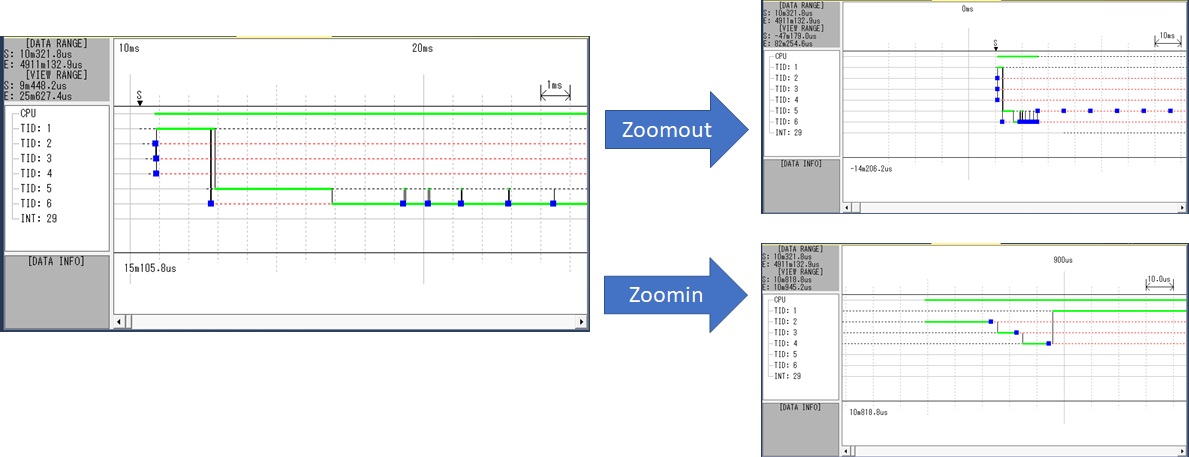Select INT: 29 in the Zoomout chart's tree
This screenshot has width=1189, height=457.
pos(789,132)
